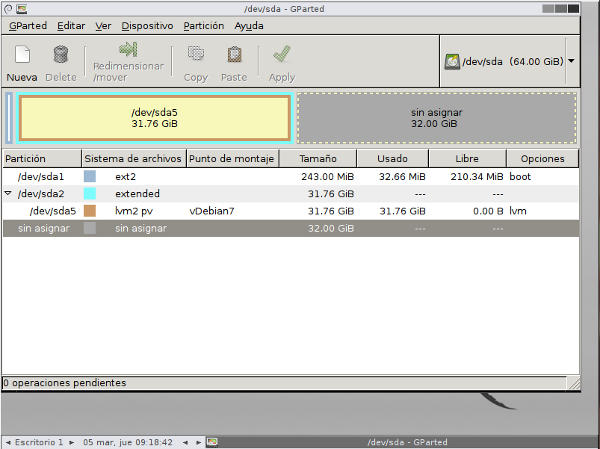The width and height of the screenshot is (600, 449).
Task: Minimize the GParted window
Action: click(548, 8)
